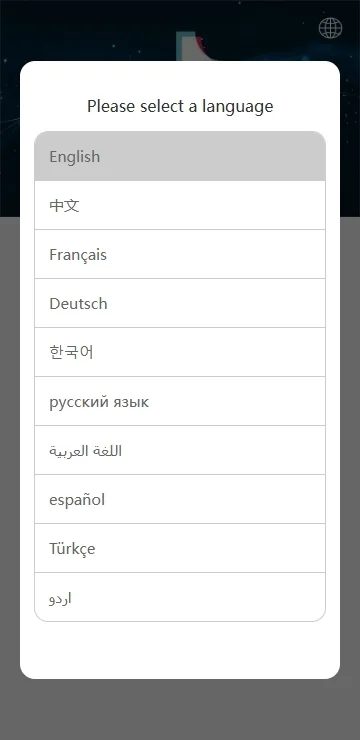Select the Urdu اردو option
This screenshot has width=360, height=740.
[180, 597]
